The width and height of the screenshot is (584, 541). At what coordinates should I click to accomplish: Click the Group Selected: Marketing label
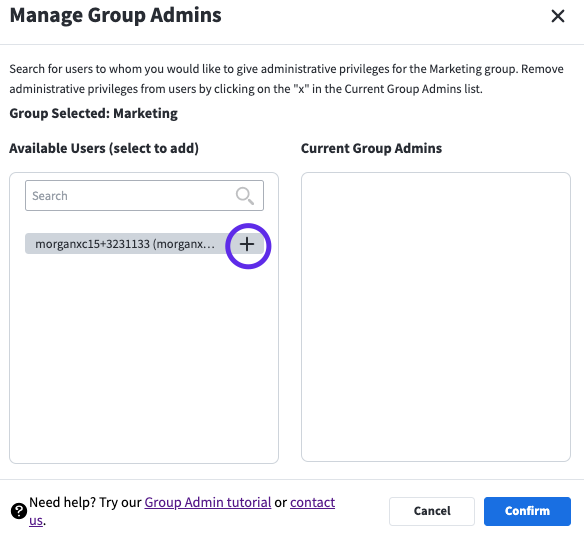[x=93, y=113]
